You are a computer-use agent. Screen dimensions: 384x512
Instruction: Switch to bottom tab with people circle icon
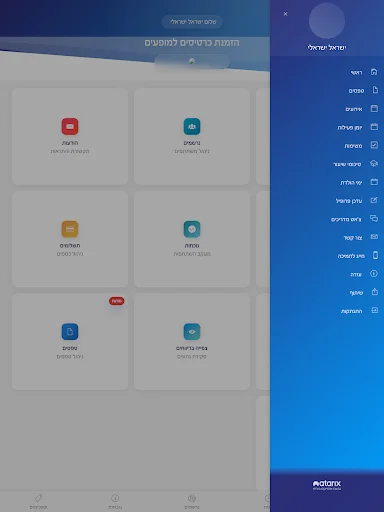(192, 501)
